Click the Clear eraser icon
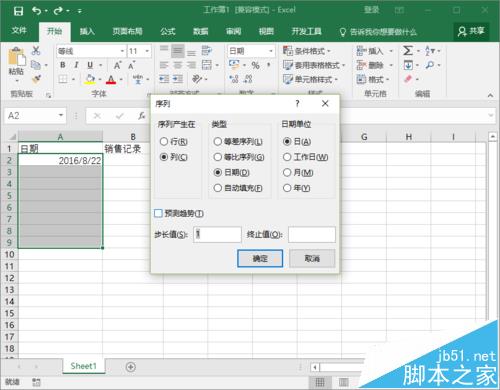 pos(408,79)
